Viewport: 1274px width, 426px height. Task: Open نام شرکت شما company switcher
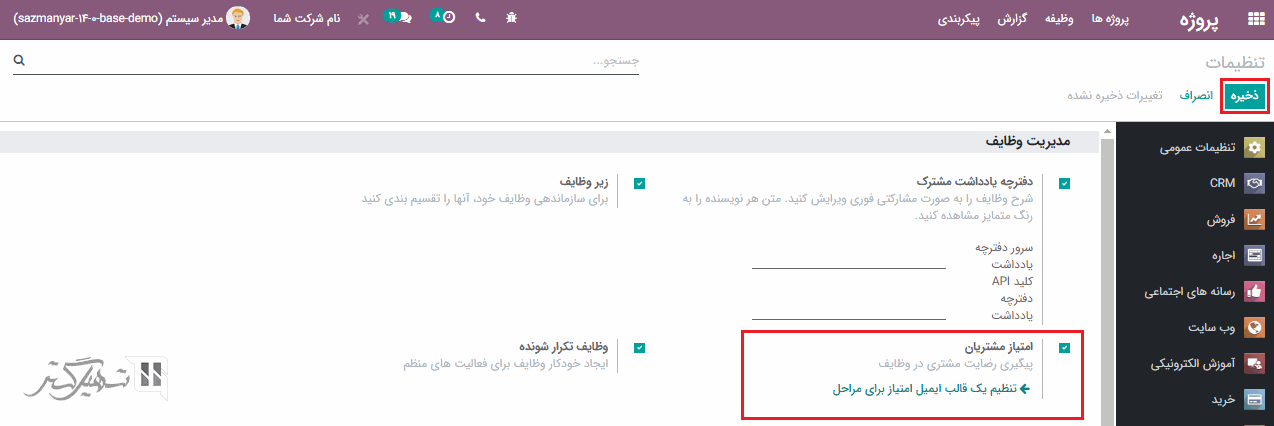tap(307, 19)
